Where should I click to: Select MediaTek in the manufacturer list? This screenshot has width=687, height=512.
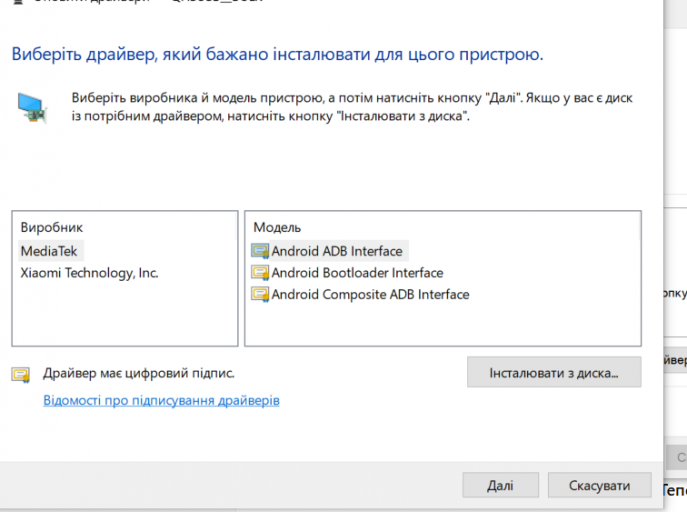click(49, 251)
